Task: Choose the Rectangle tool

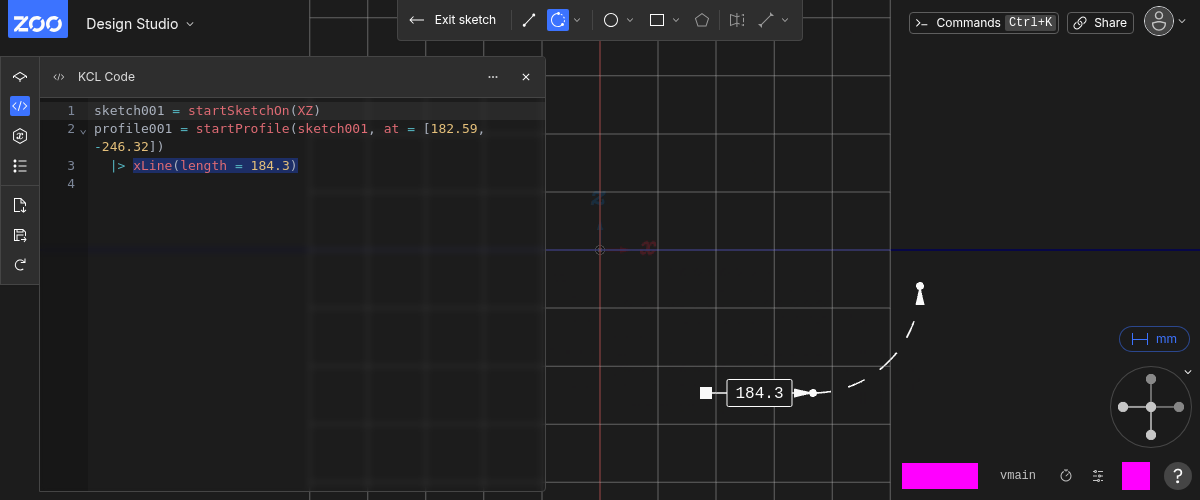Action: coord(657,20)
